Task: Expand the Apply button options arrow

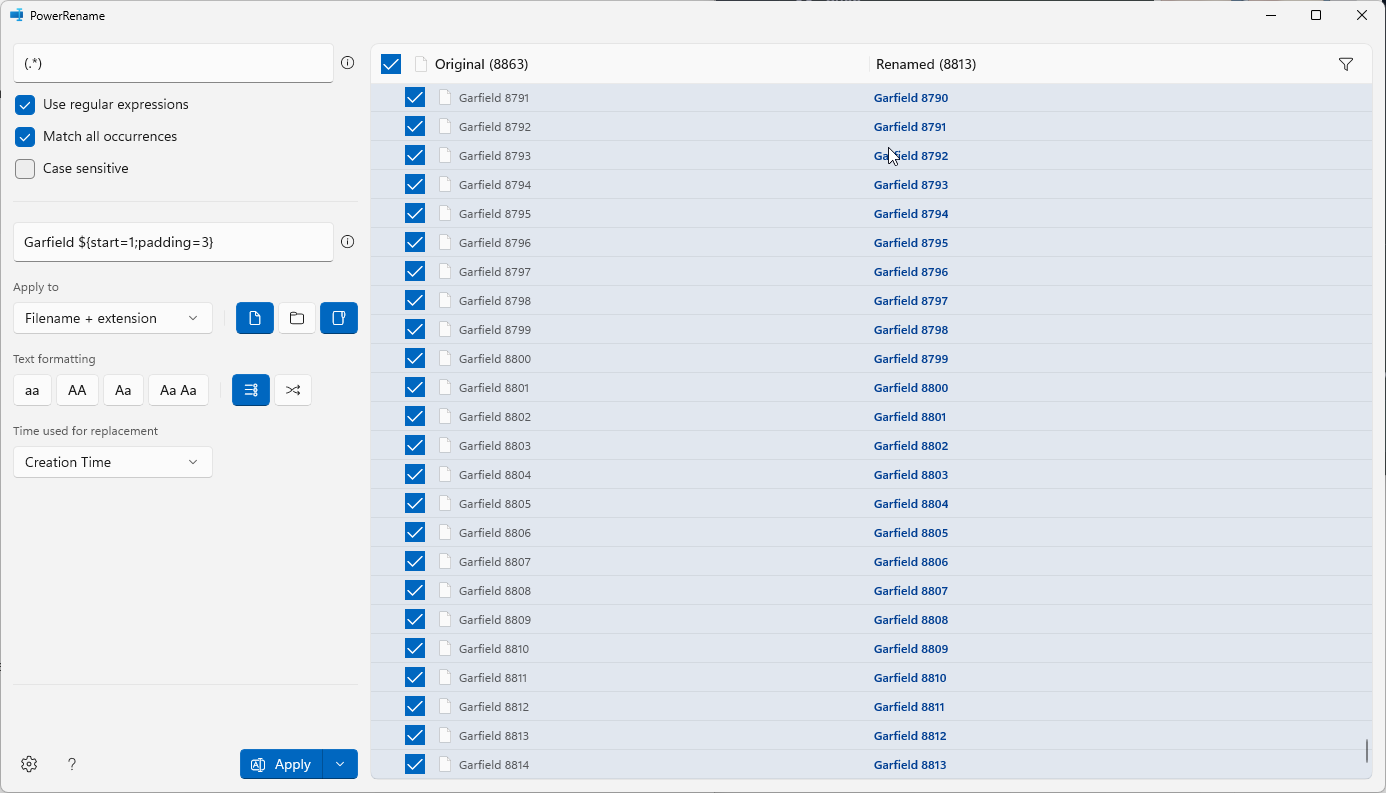Action: pos(340,764)
